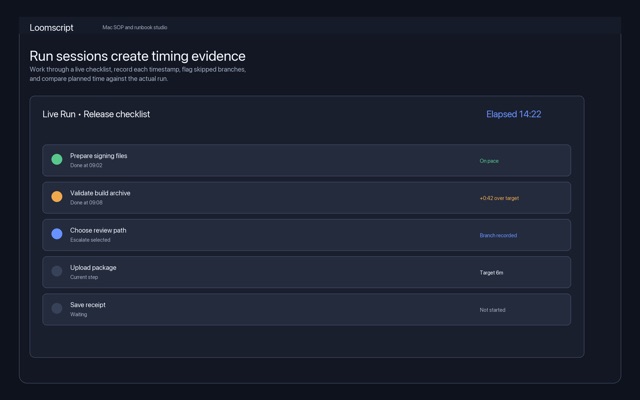The width and height of the screenshot is (640, 400).
Task: Select the Upload package step title
Action: tap(93, 268)
